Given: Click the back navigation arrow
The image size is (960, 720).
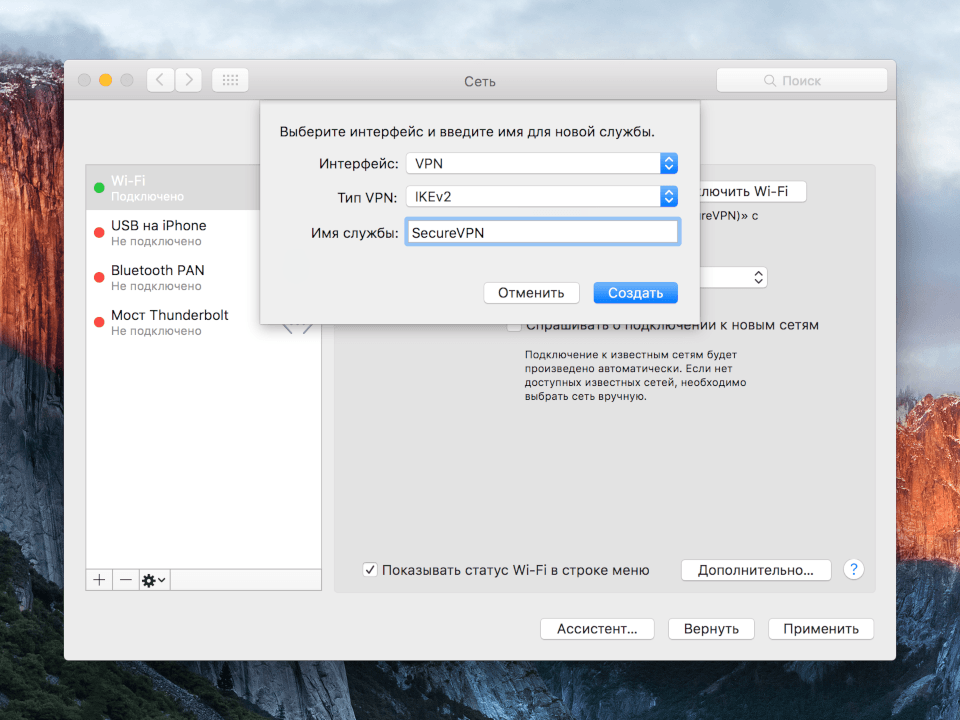Looking at the screenshot, I should [159, 79].
